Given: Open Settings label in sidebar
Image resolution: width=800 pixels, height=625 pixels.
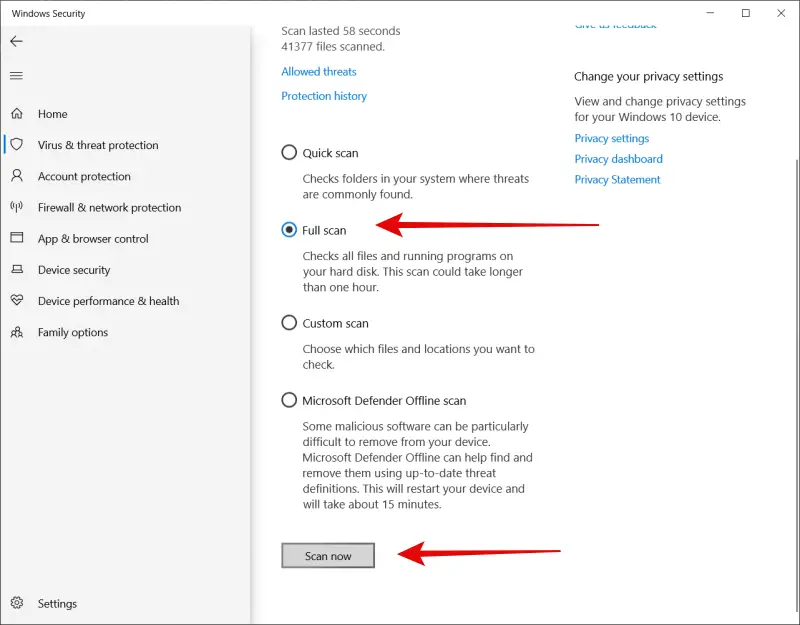Looking at the screenshot, I should (57, 604).
